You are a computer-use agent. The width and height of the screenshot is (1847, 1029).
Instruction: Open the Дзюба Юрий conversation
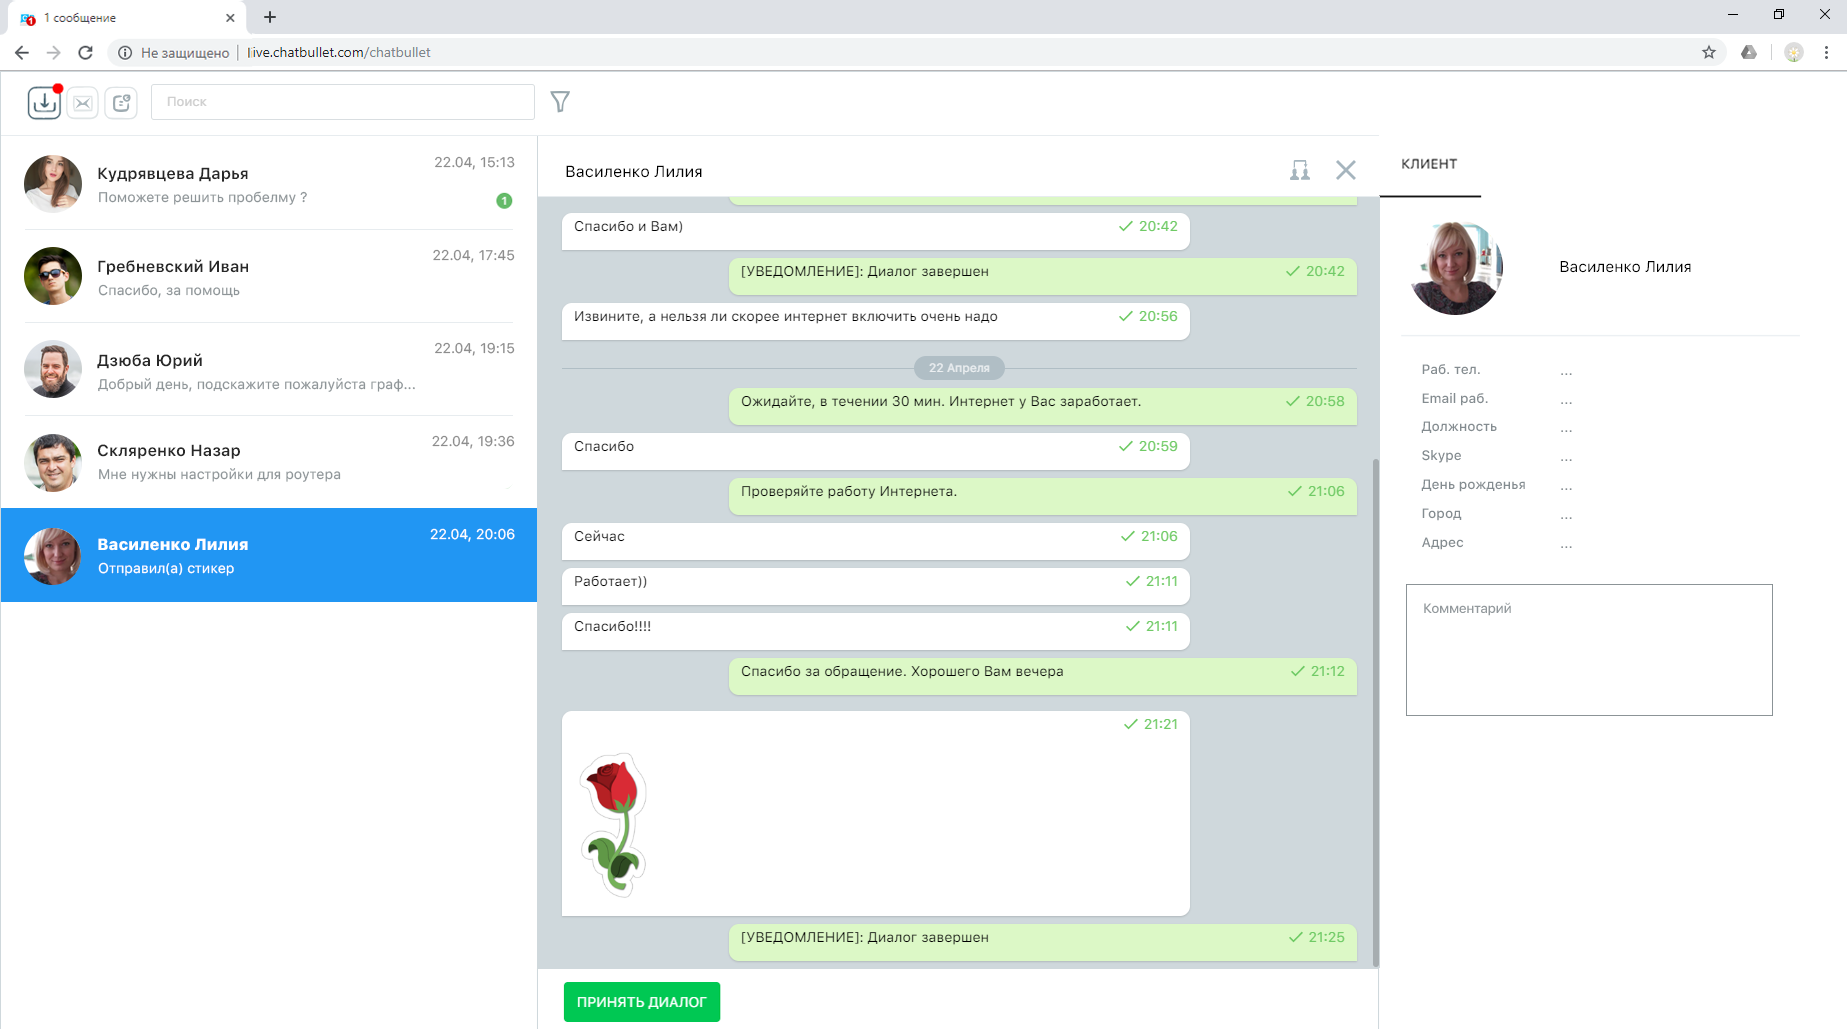point(268,370)
